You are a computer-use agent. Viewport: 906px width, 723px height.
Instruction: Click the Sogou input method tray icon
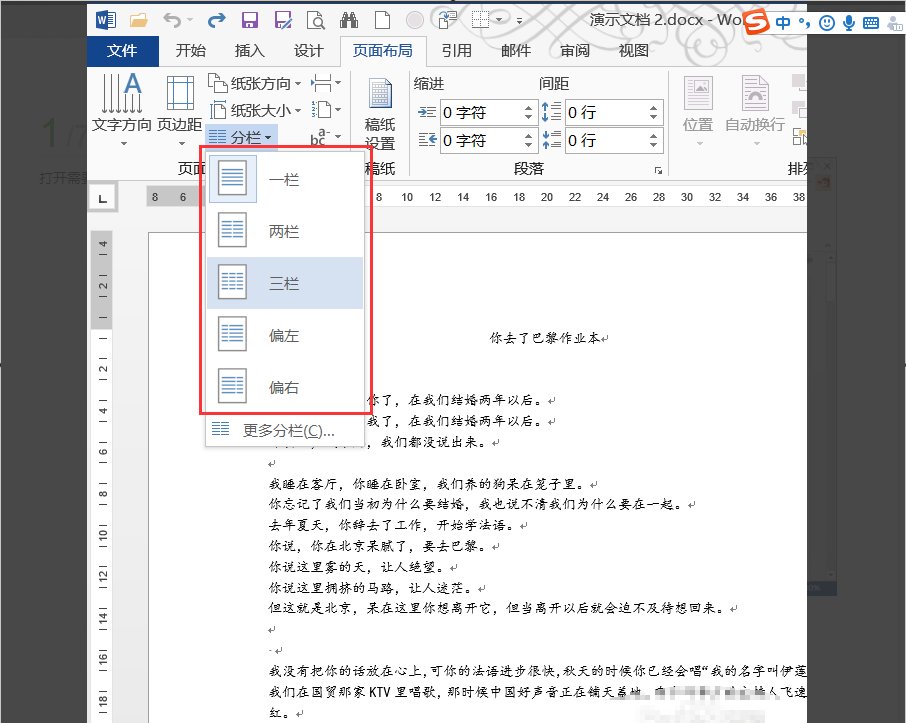tap(757, 19)
